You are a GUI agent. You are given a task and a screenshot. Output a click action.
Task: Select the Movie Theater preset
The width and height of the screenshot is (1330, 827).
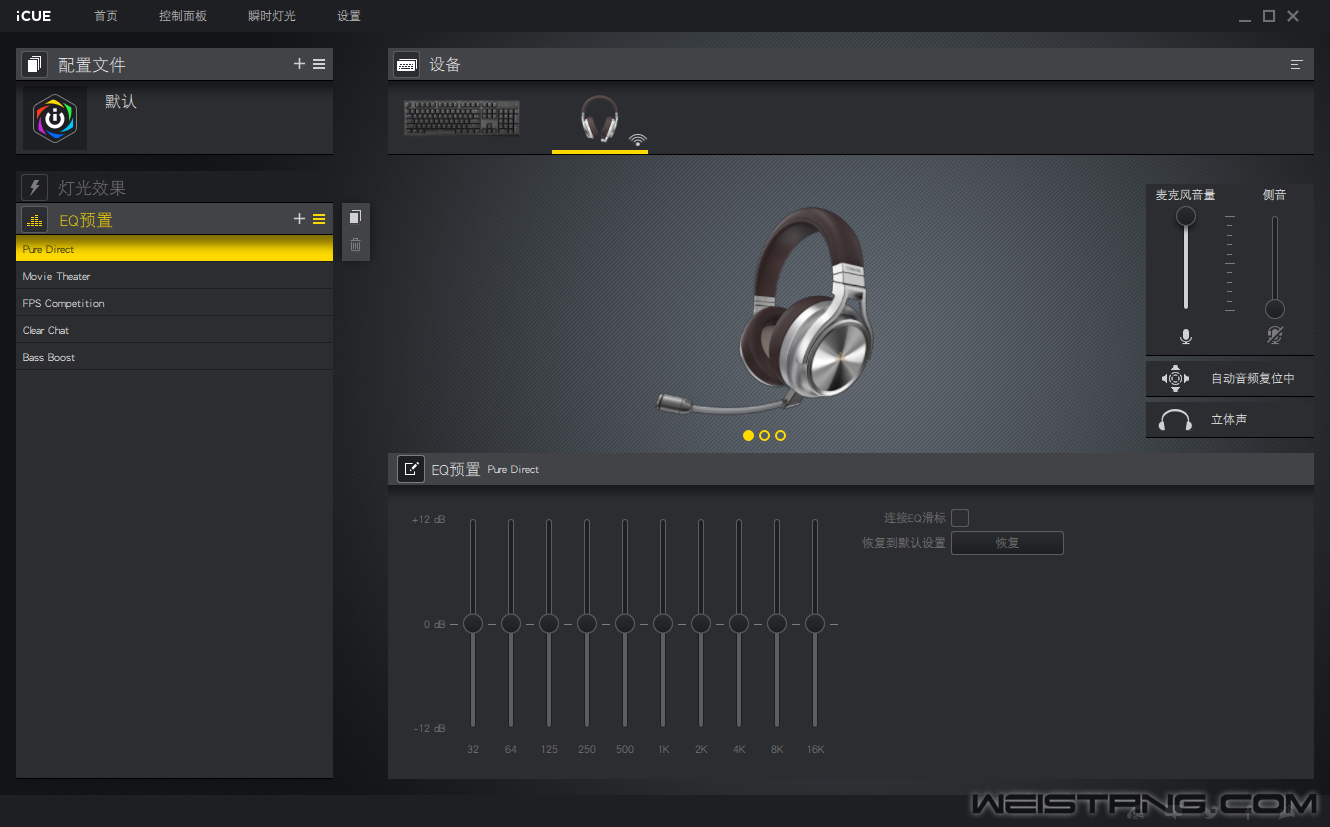tap(174, 276)
